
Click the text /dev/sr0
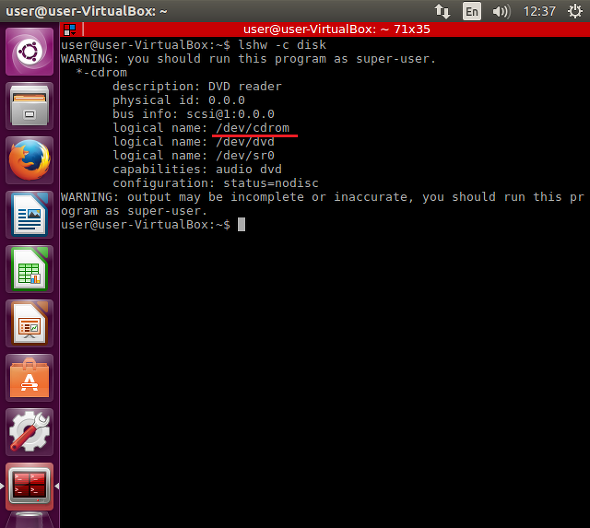point(245,155)
